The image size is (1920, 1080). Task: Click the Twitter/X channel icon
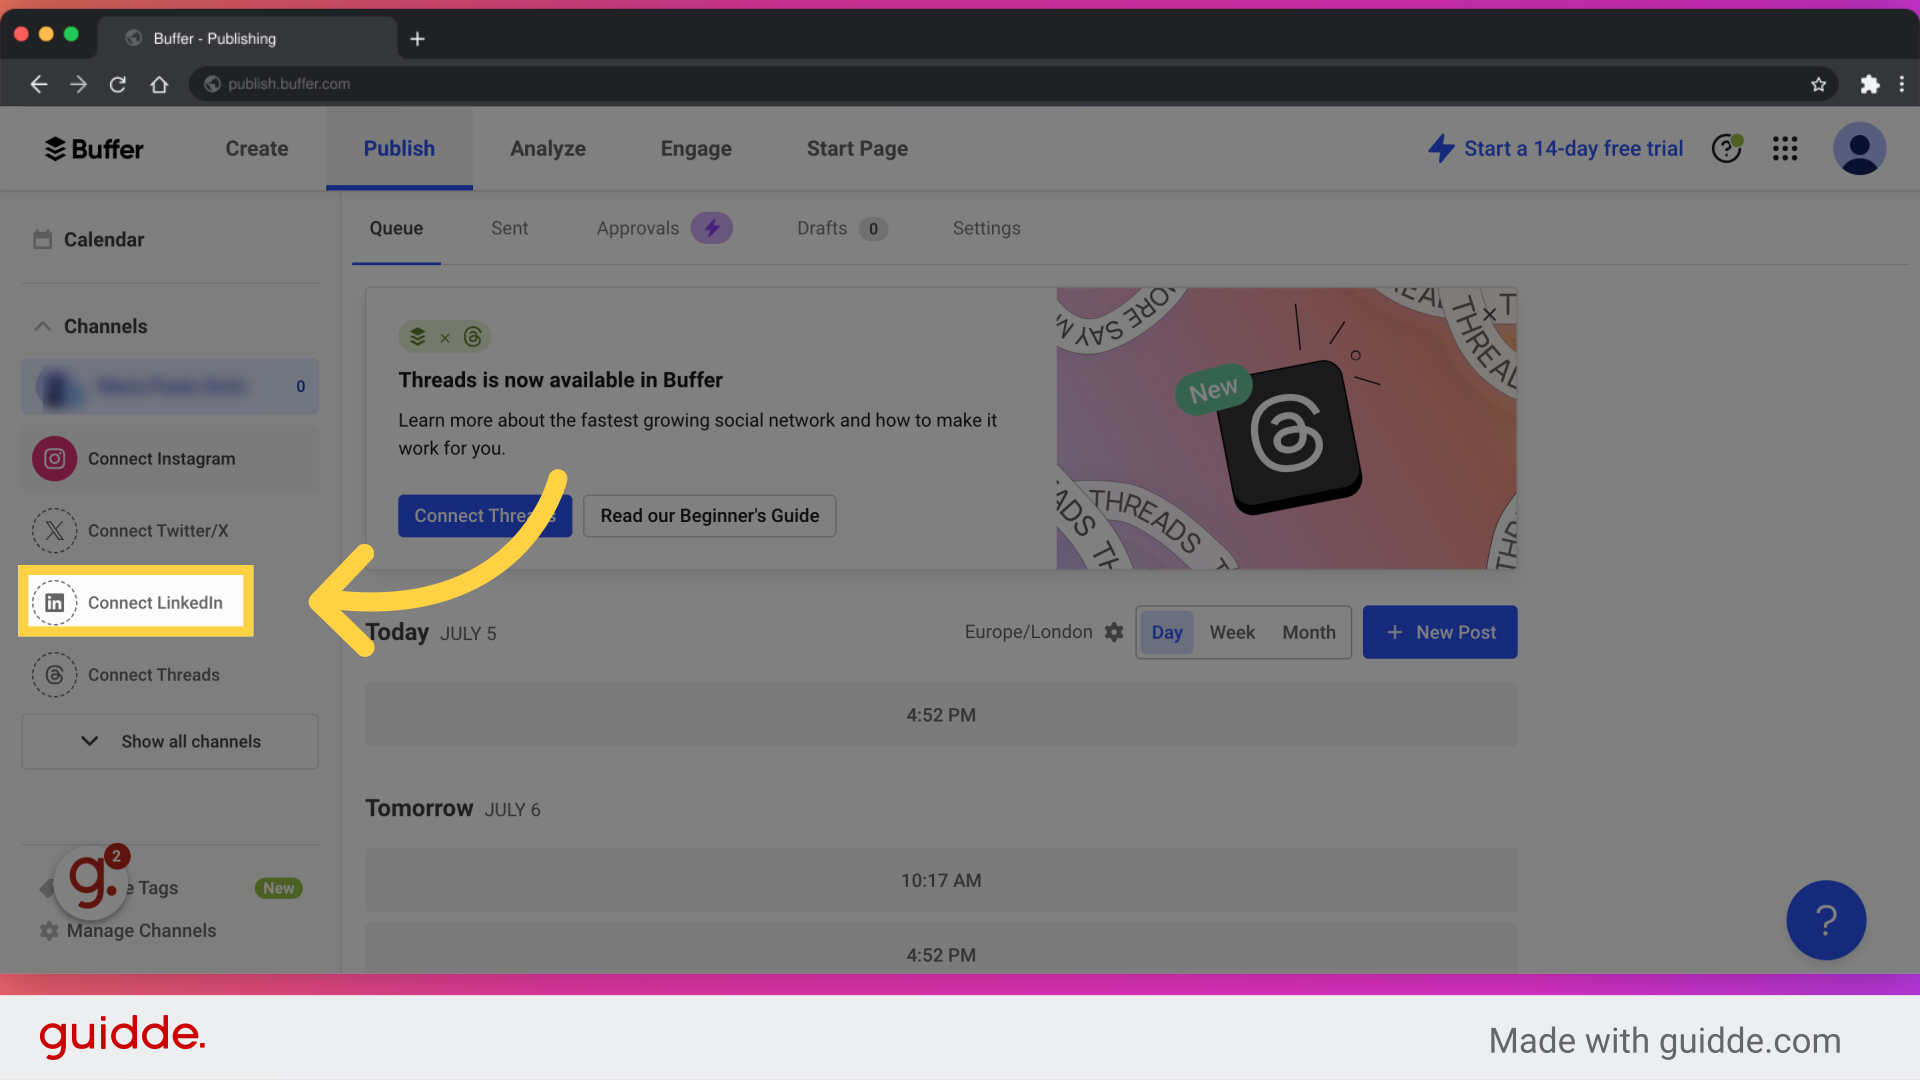coord(54,531)
